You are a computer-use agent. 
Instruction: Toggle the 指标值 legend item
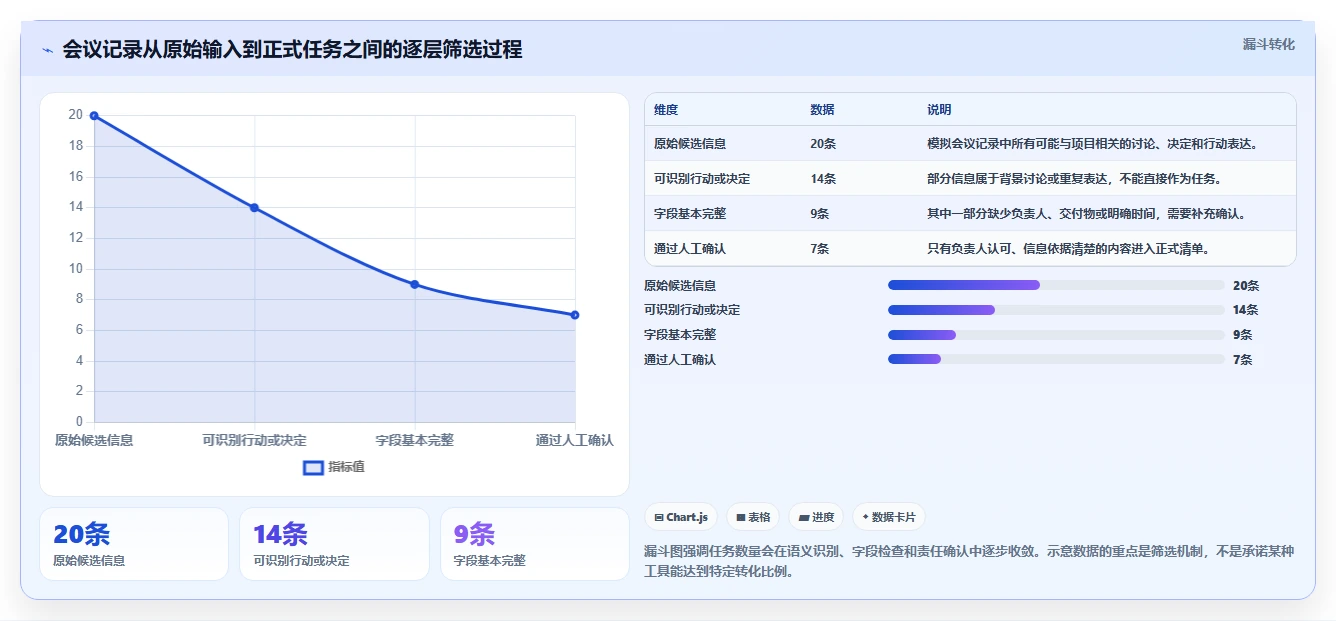(x=334, y=467)
